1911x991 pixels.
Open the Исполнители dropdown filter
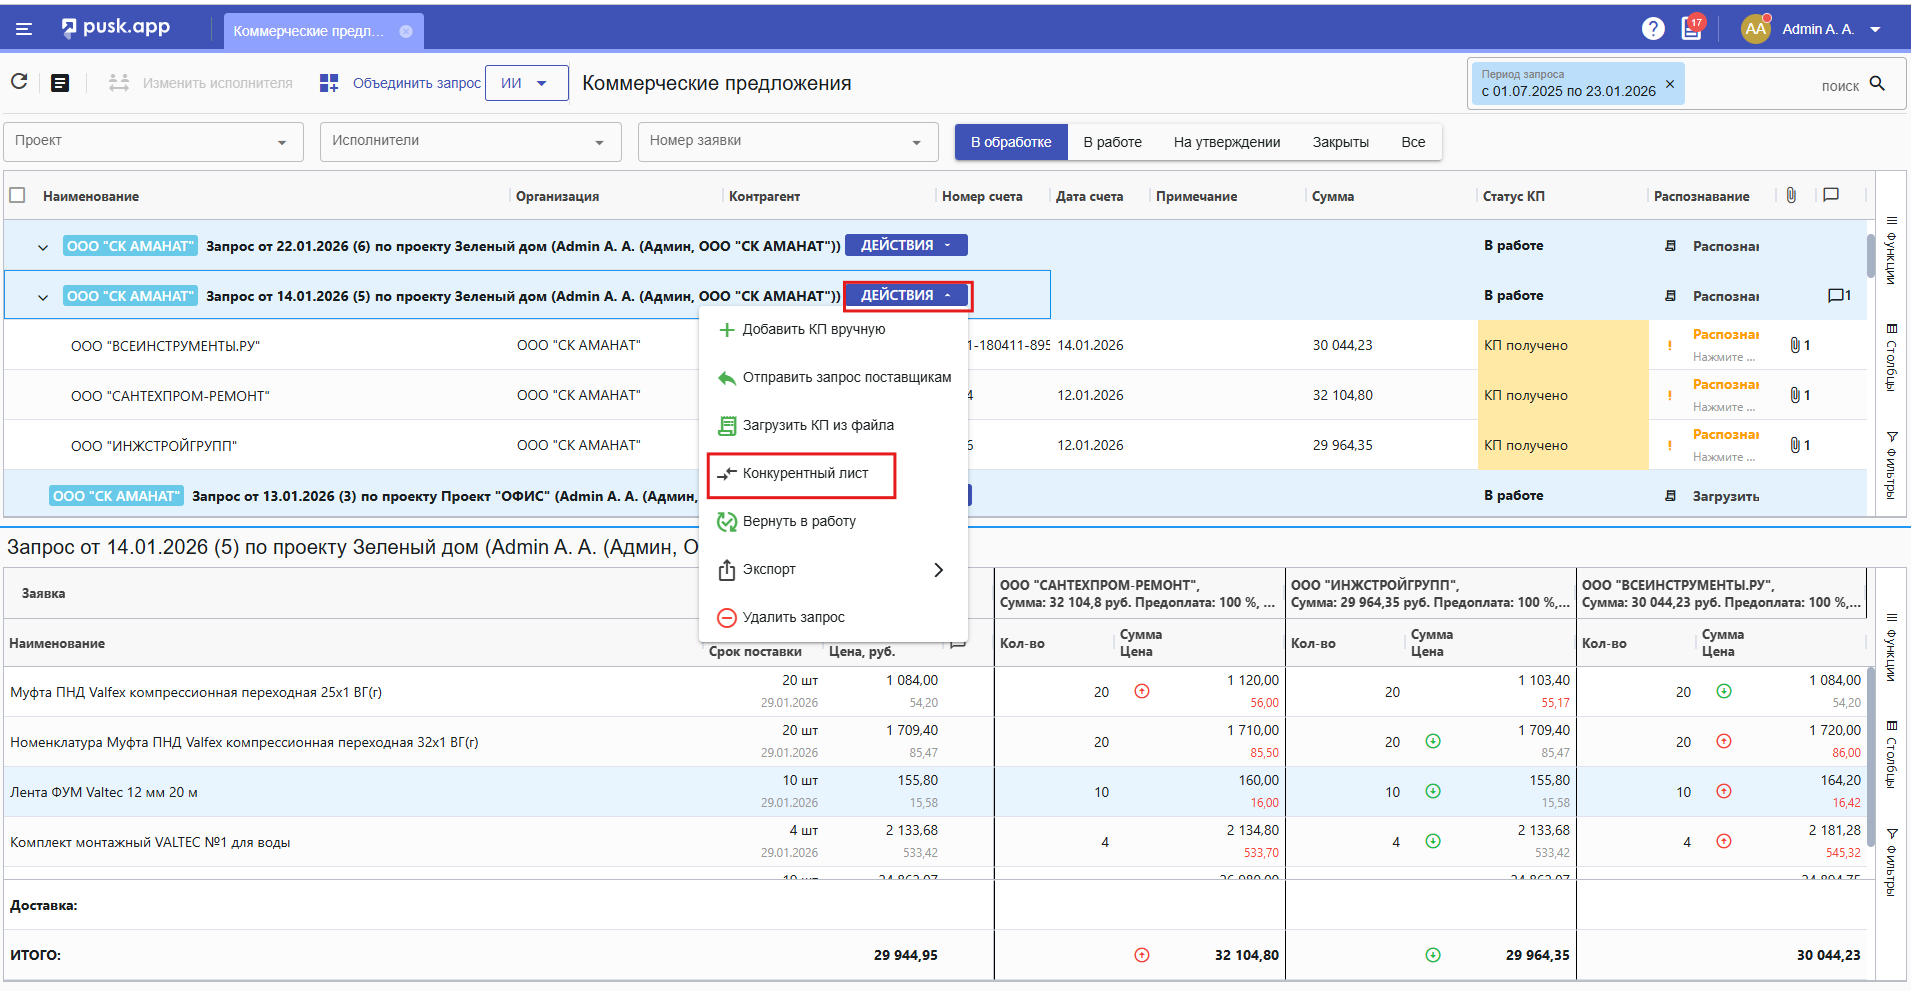coord(470,142)
